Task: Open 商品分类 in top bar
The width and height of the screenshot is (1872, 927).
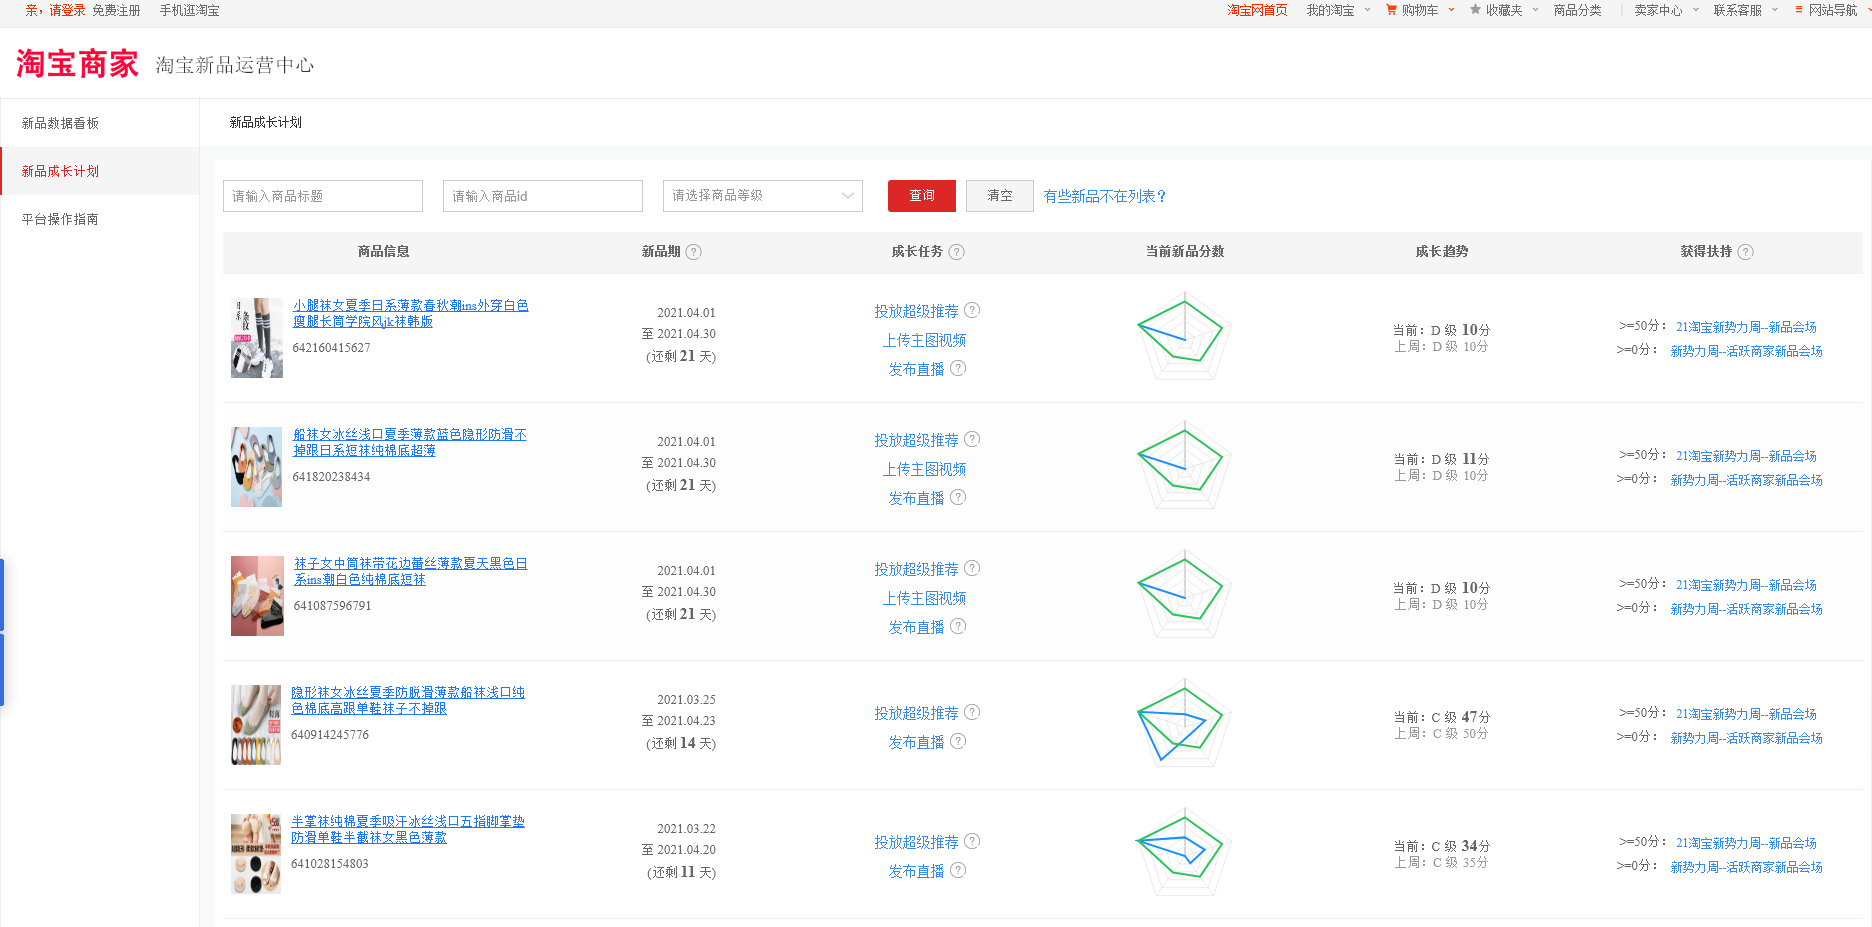Action: pyautogui.click(x=1577, y=10)
